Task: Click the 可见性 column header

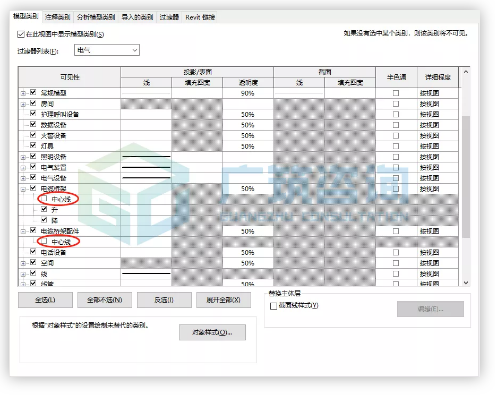Action: click(69, 77)
